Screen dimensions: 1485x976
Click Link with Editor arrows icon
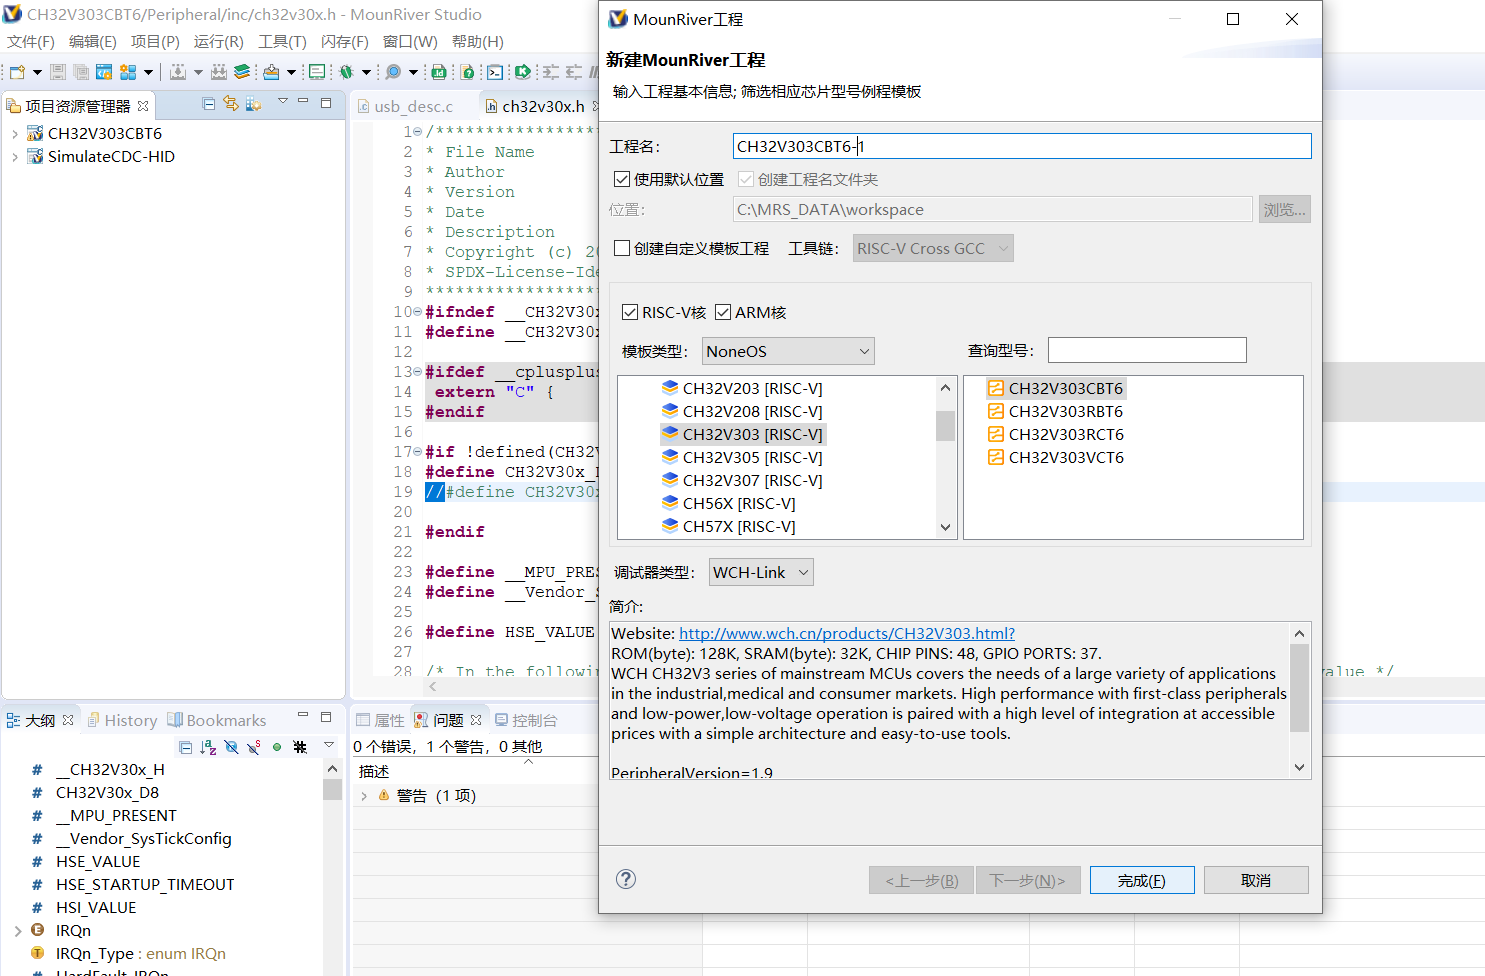pos(231,103)
